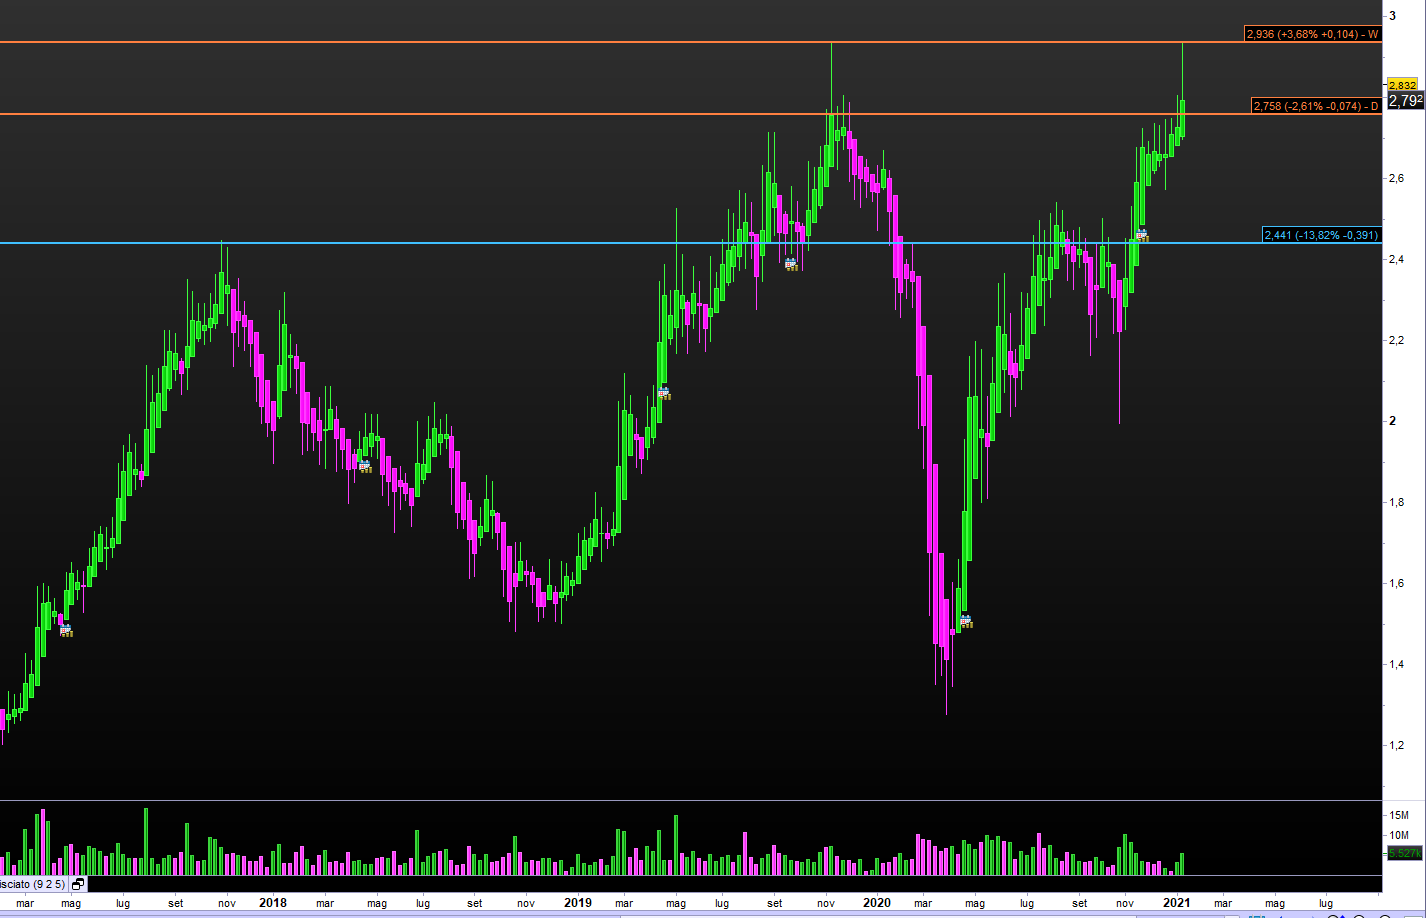The height and width of the screenshot is (918, 1426).
Task: Click the event icon near May 2017 candles
Action: pos(66,630)
